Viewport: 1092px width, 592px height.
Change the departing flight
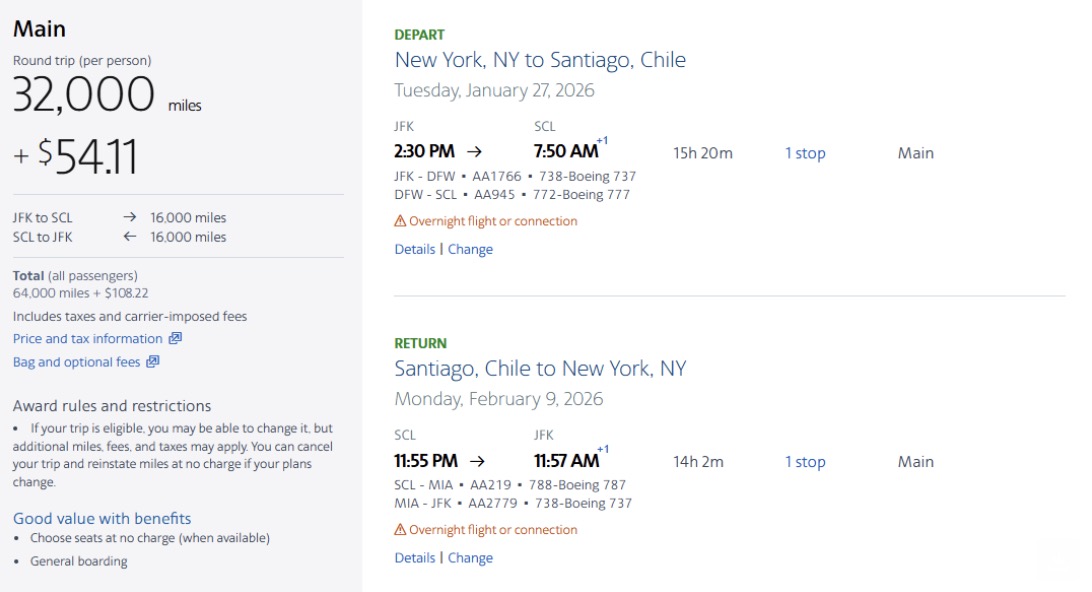469,249
